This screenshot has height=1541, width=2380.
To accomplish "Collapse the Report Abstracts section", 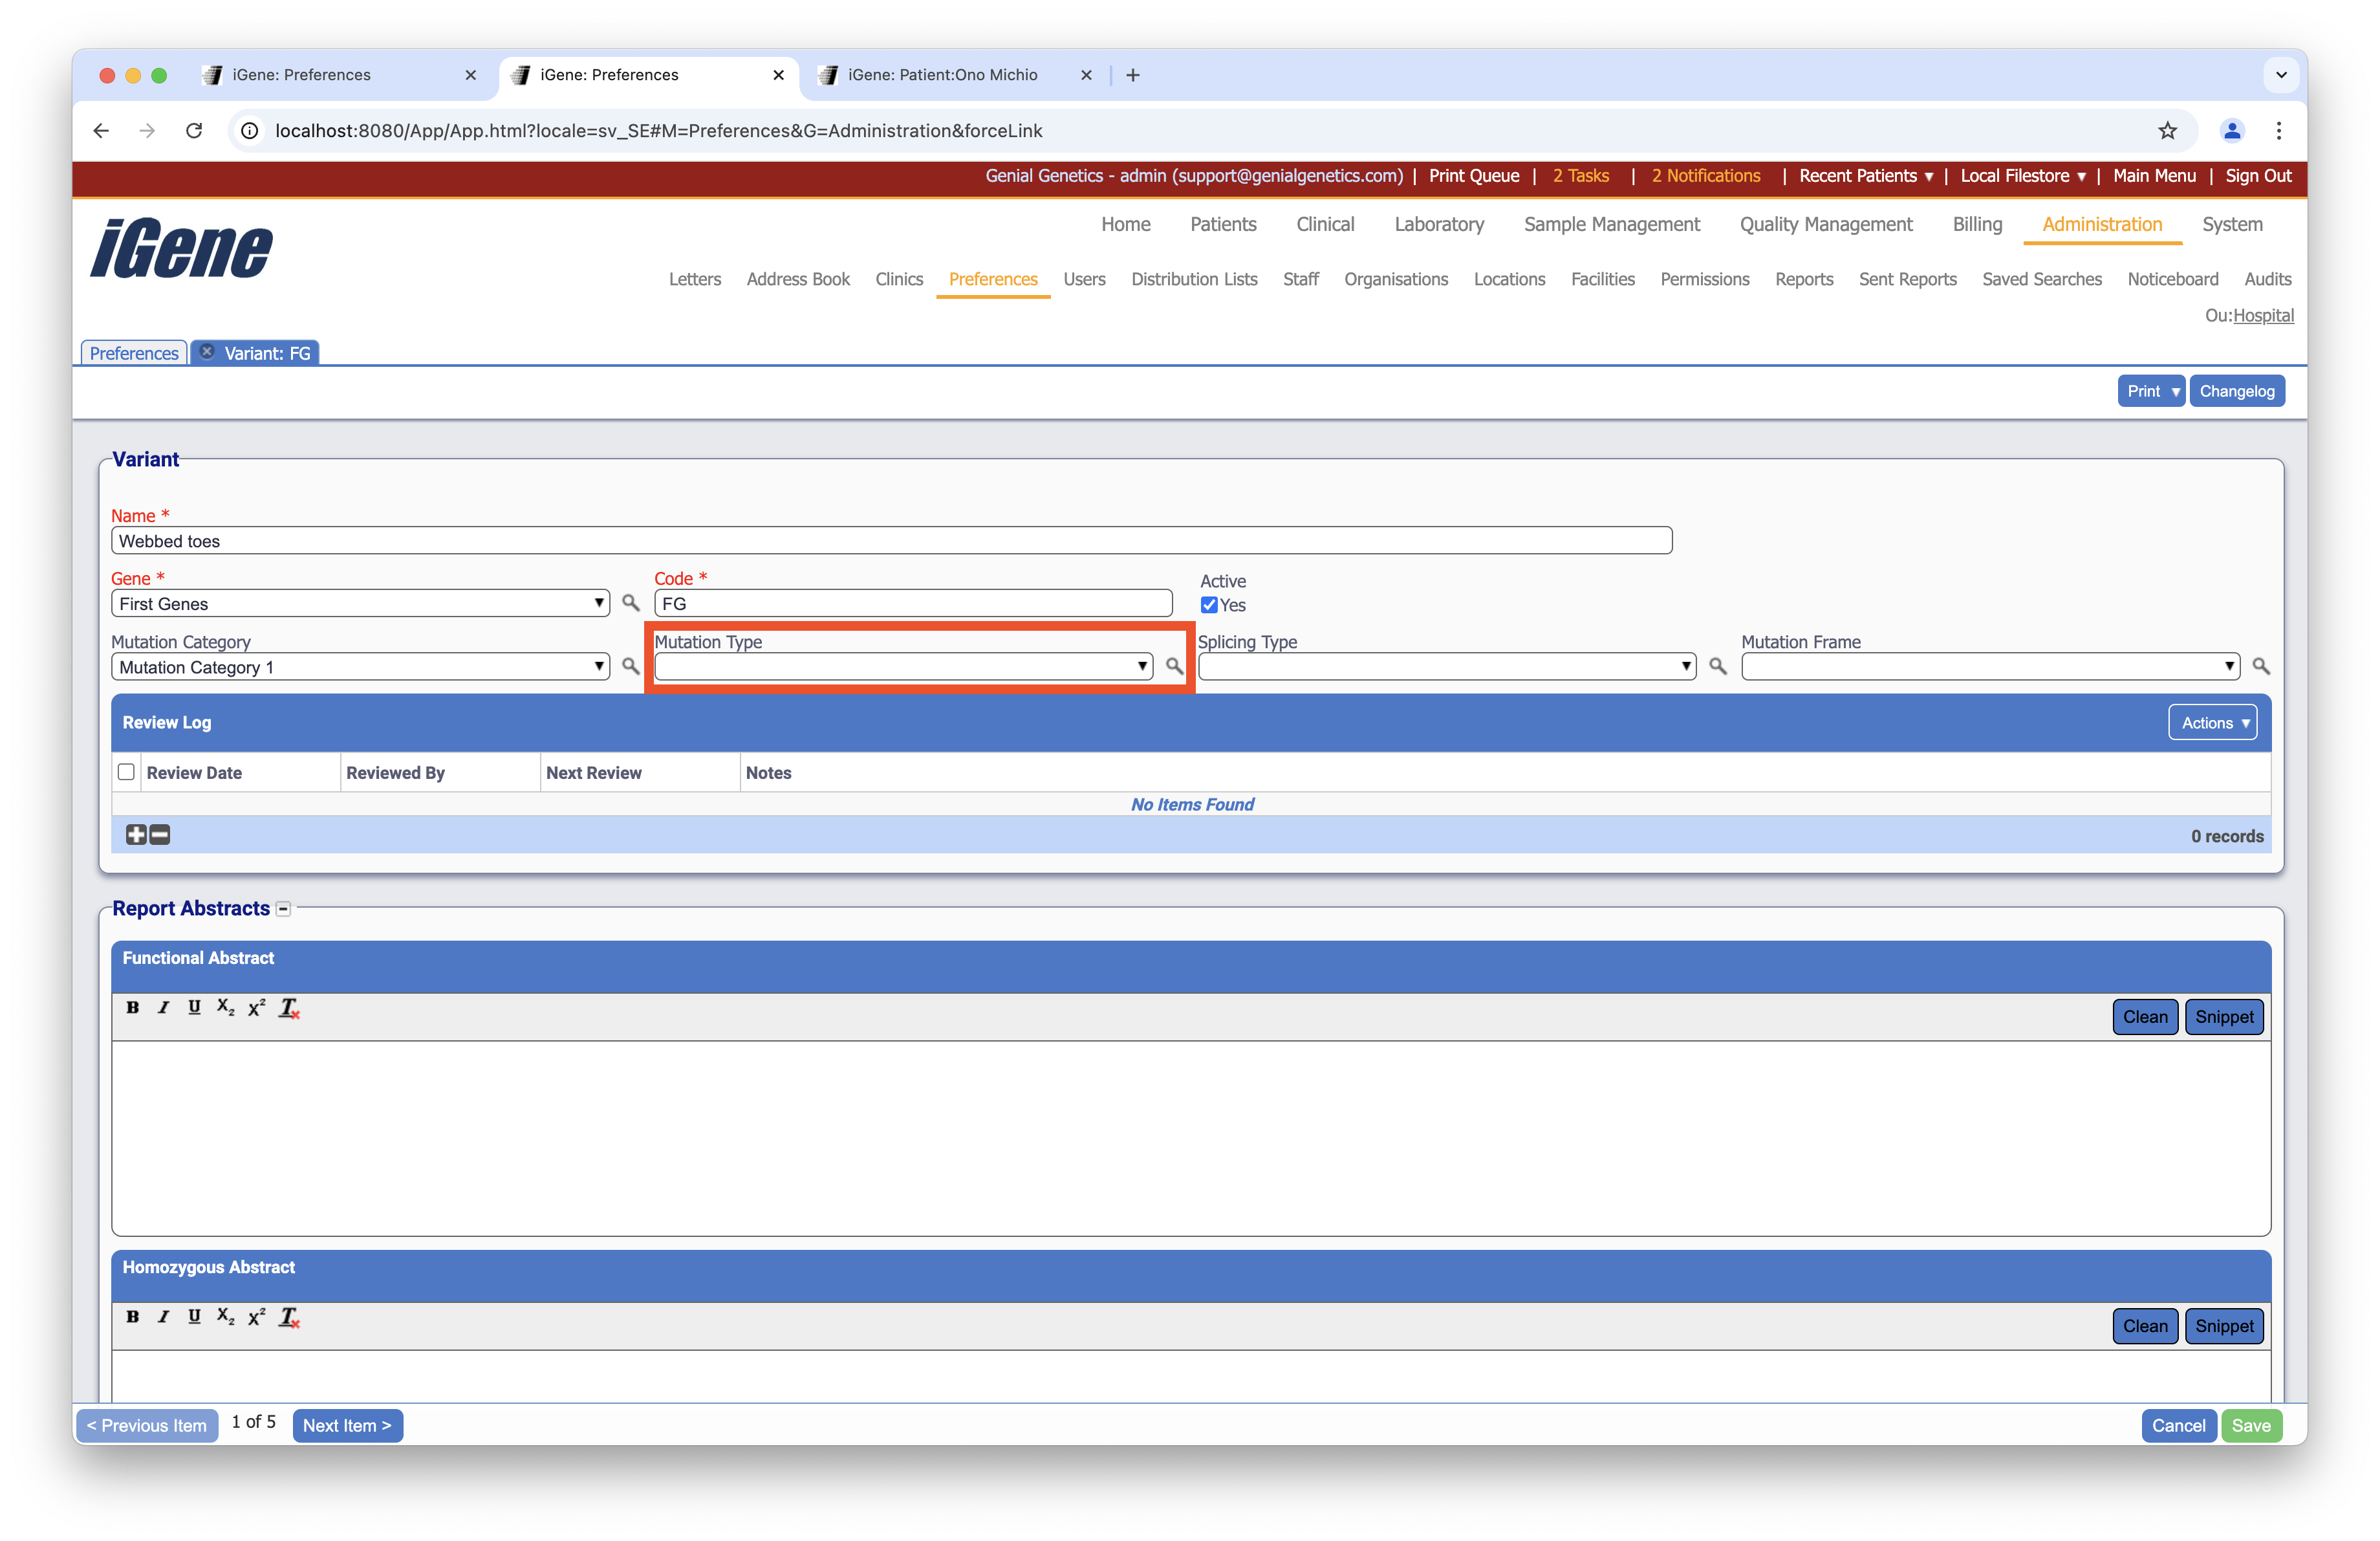I will point(284,909).
